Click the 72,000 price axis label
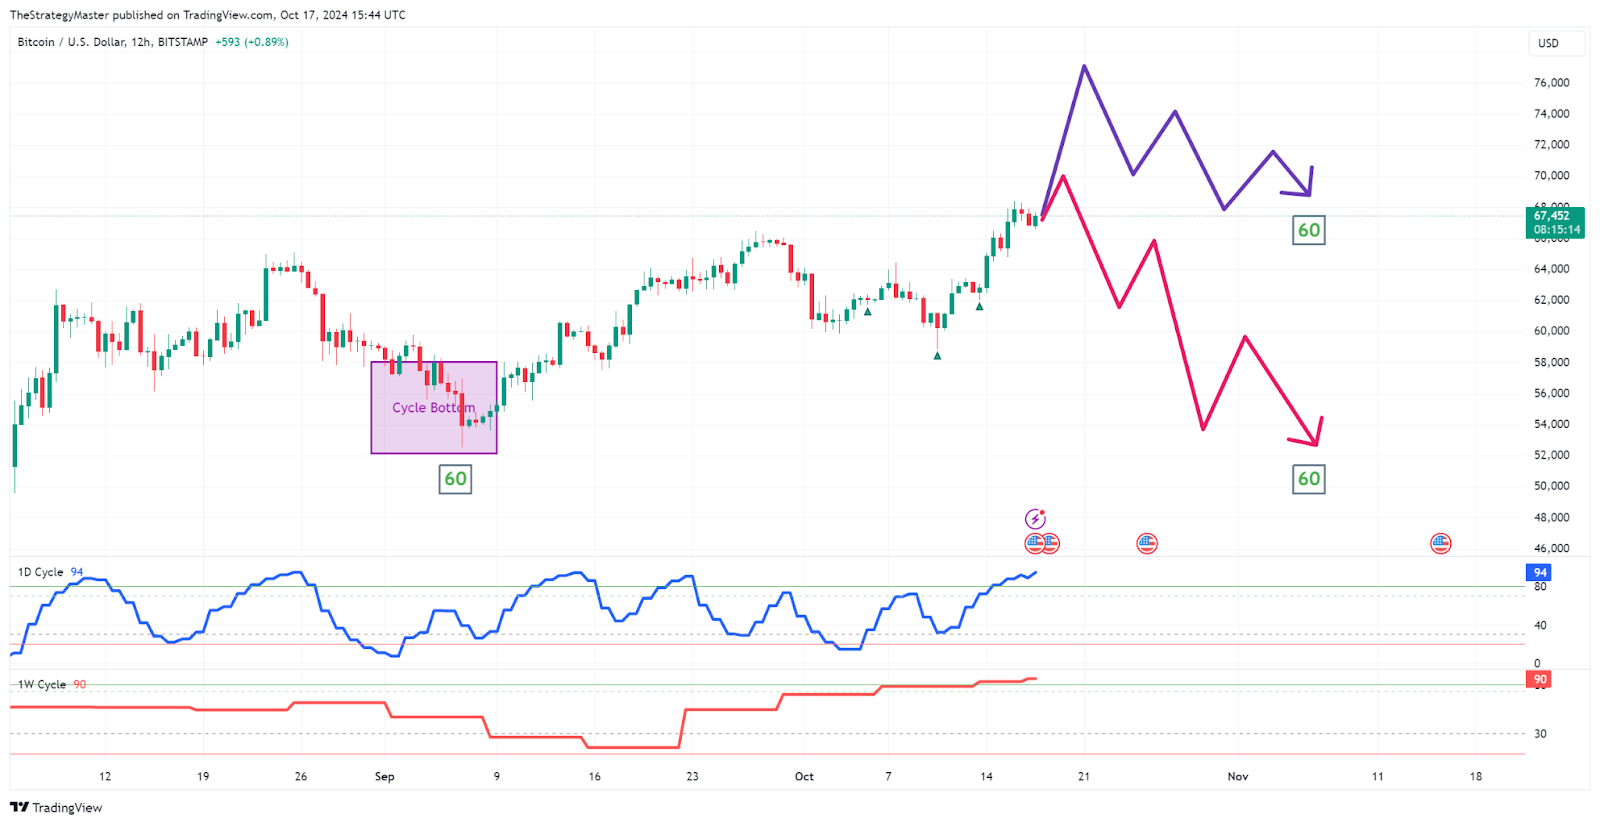The width and height of the screenshot is (1600, 825). coord(1552,144)
